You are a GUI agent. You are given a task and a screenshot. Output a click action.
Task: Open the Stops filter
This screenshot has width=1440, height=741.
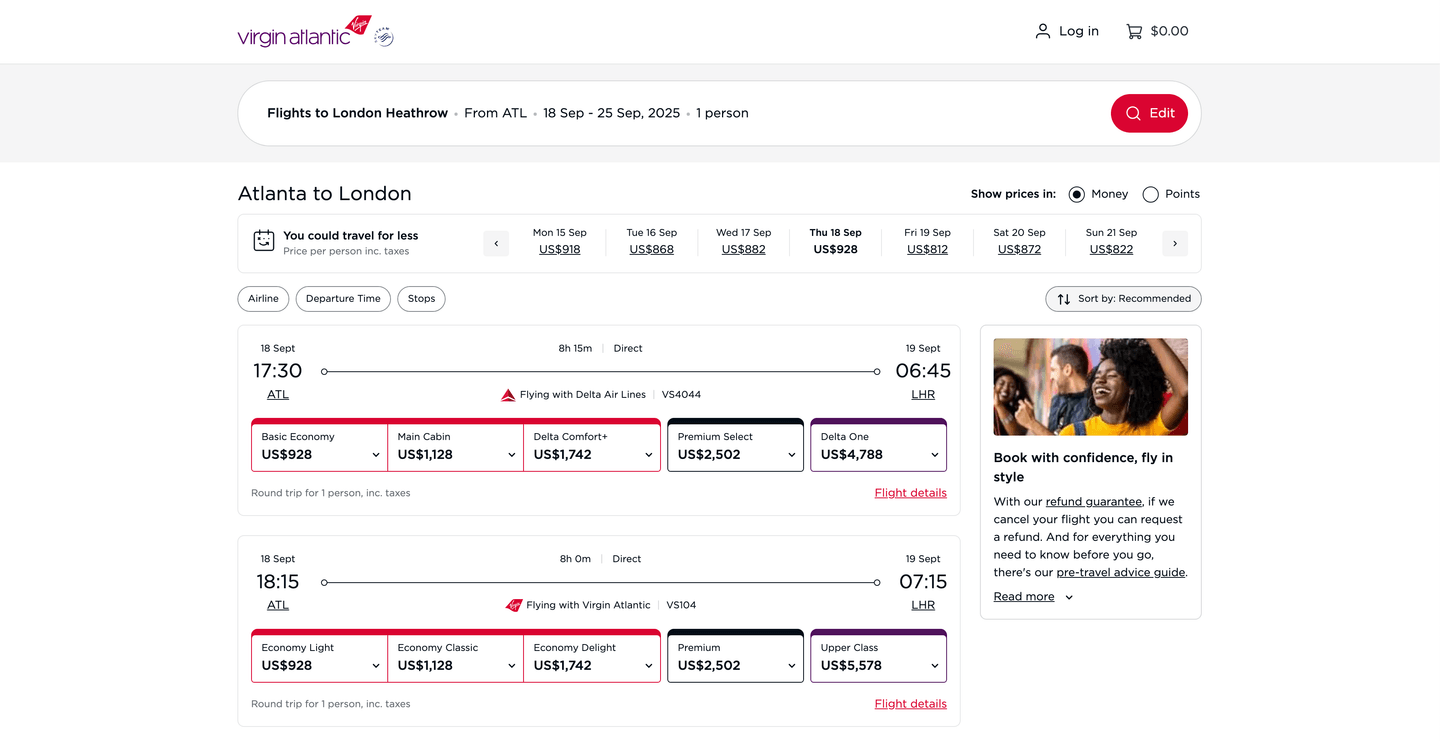click(421, 299)
